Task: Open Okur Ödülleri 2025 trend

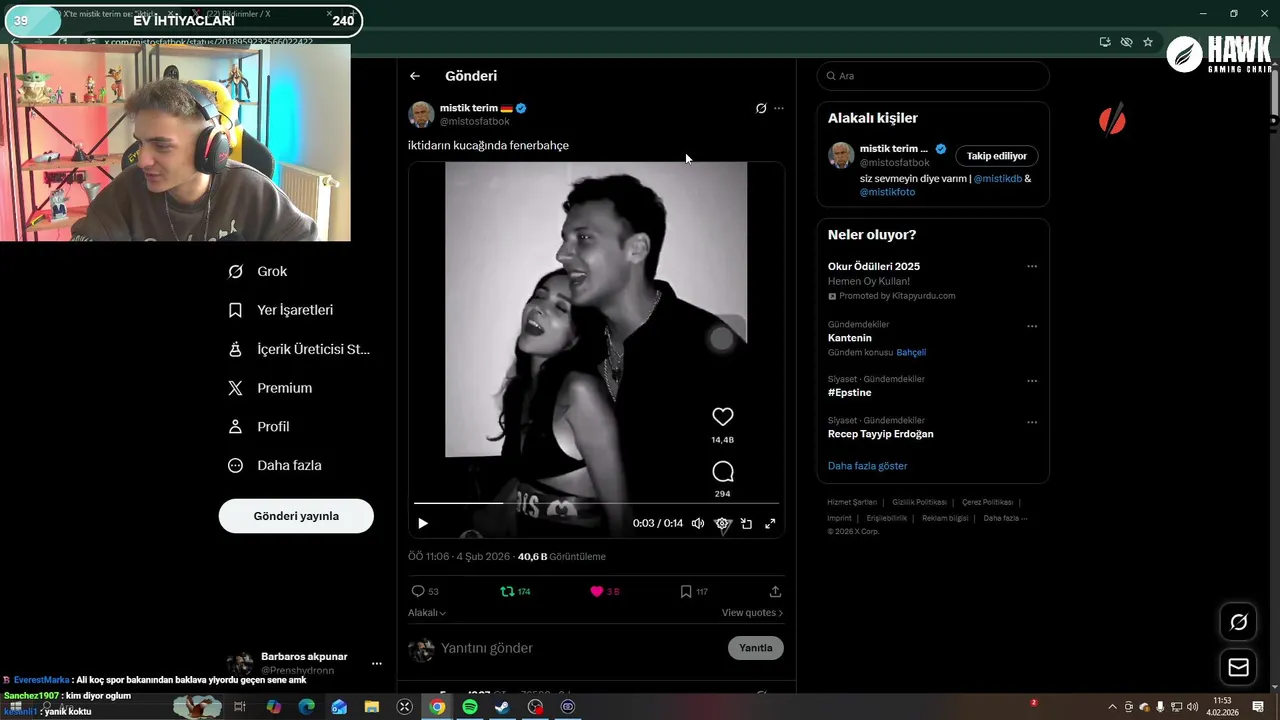Action: (x=874, y=266)
